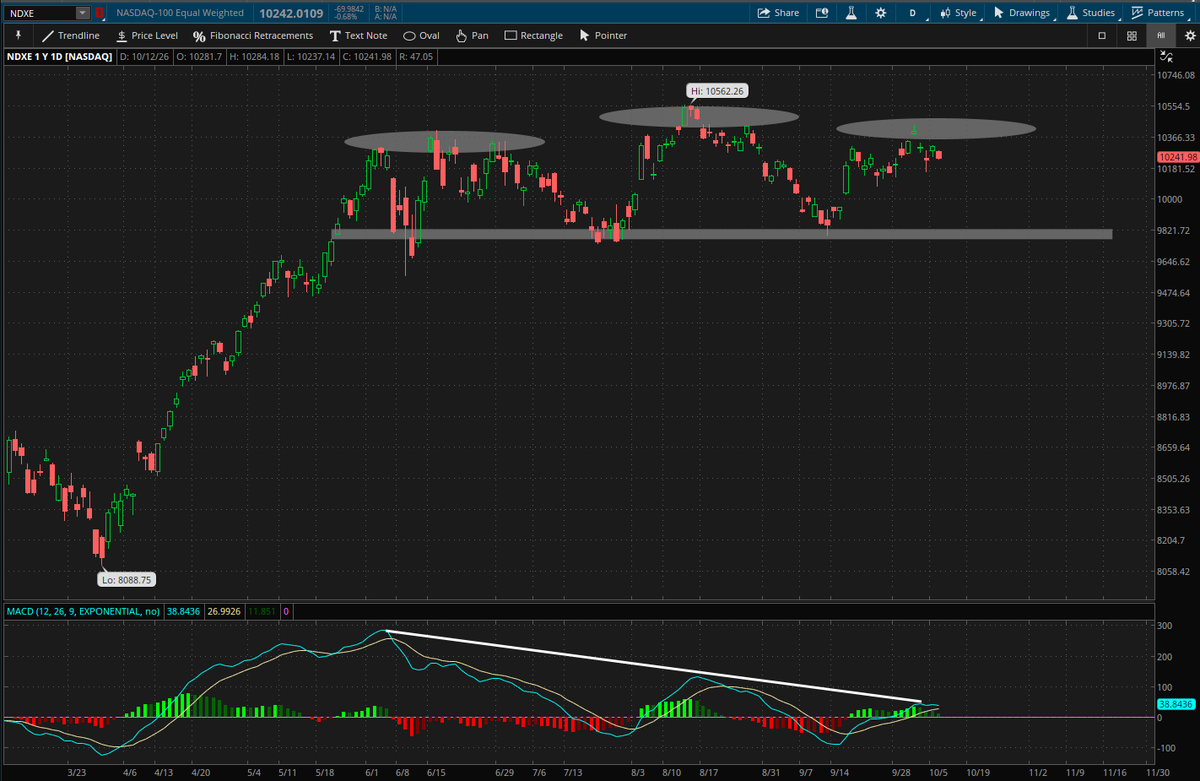This screenshot has height=781, width=1200.
Task: Select the Price Level drawing tool
Action: coord(147,35)
